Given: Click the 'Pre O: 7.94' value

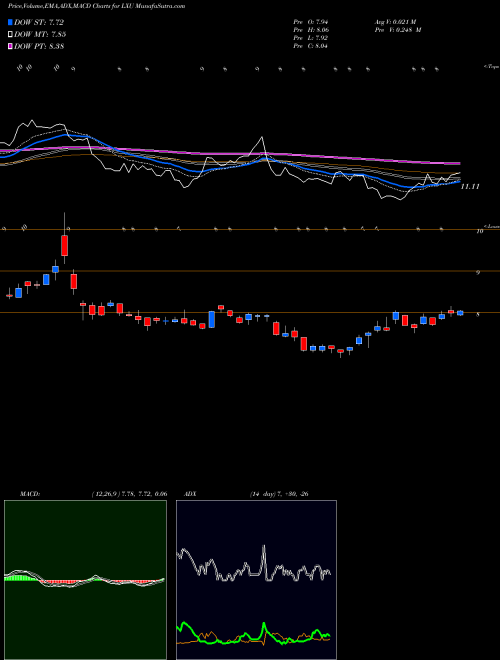Looking at the screenshot, I should point(311,22).
